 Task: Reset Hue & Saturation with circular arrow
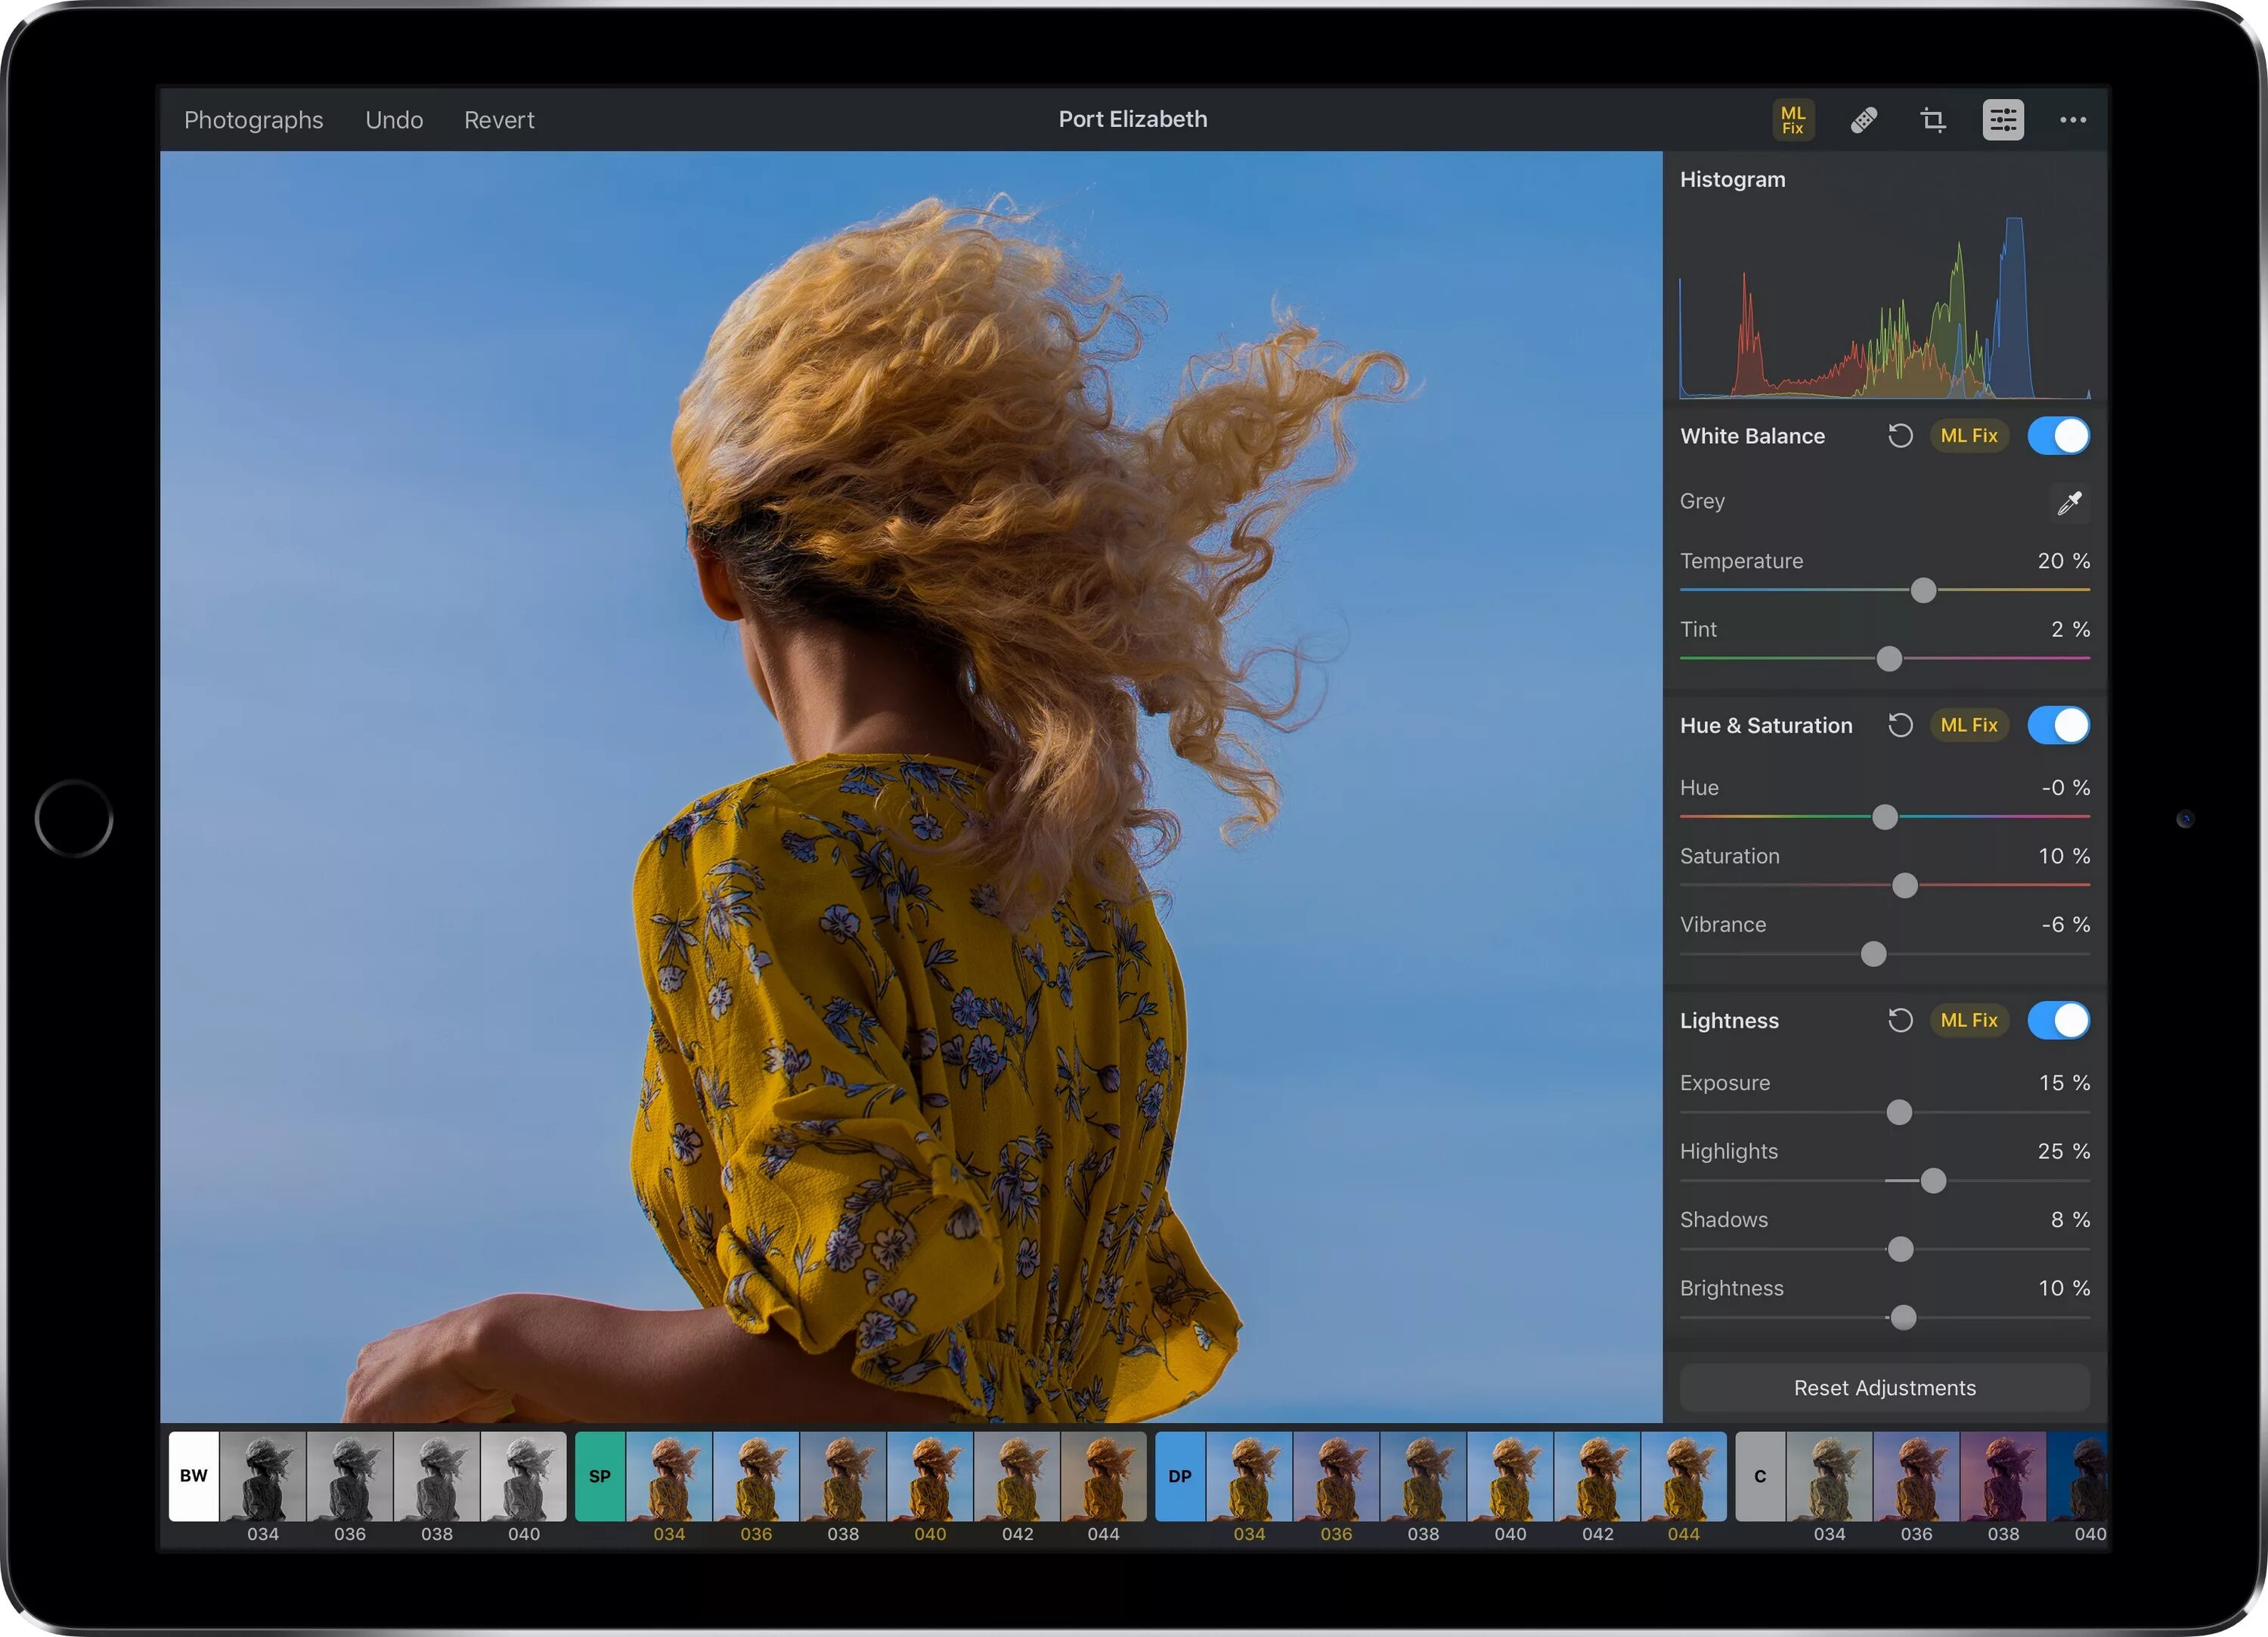click(x=1899, y=725)
